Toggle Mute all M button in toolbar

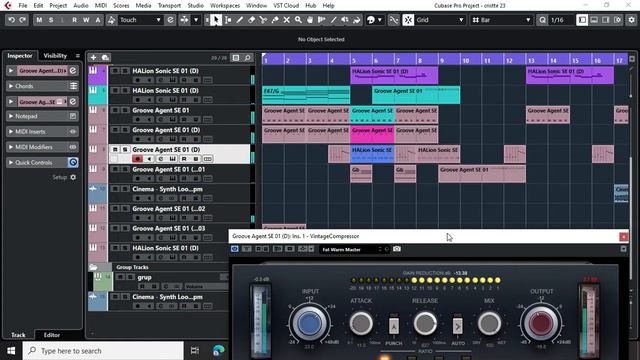(x=39, y=20)
